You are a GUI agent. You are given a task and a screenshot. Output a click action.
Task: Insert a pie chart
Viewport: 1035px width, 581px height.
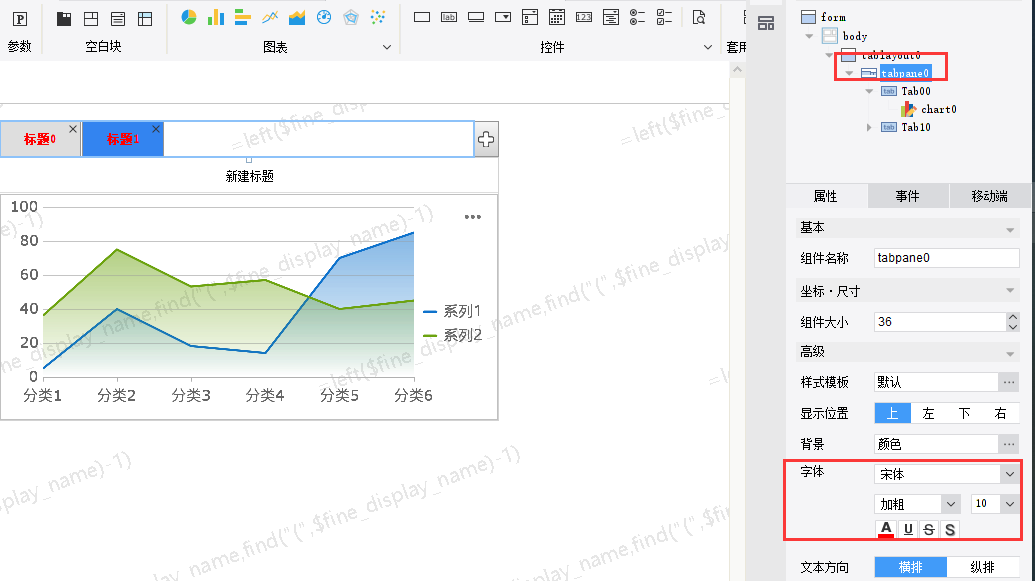189,17
